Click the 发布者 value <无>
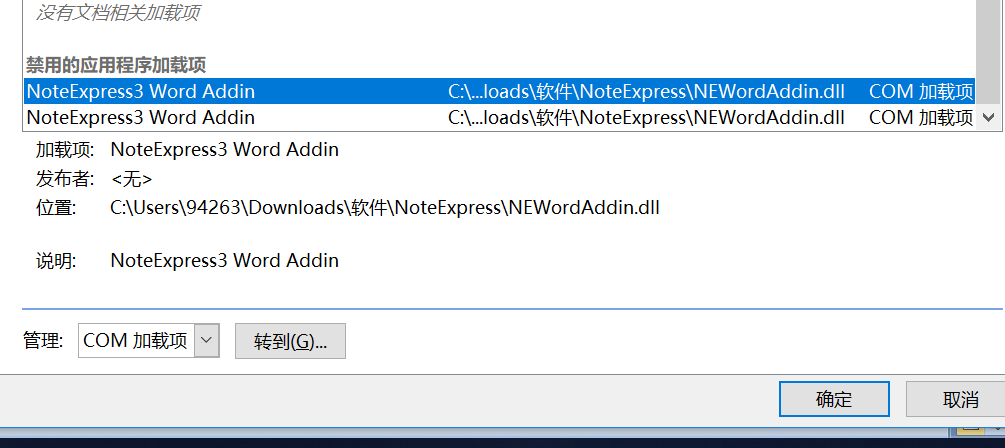Viewport: 1005px width, 448px height. click(131, 179)
